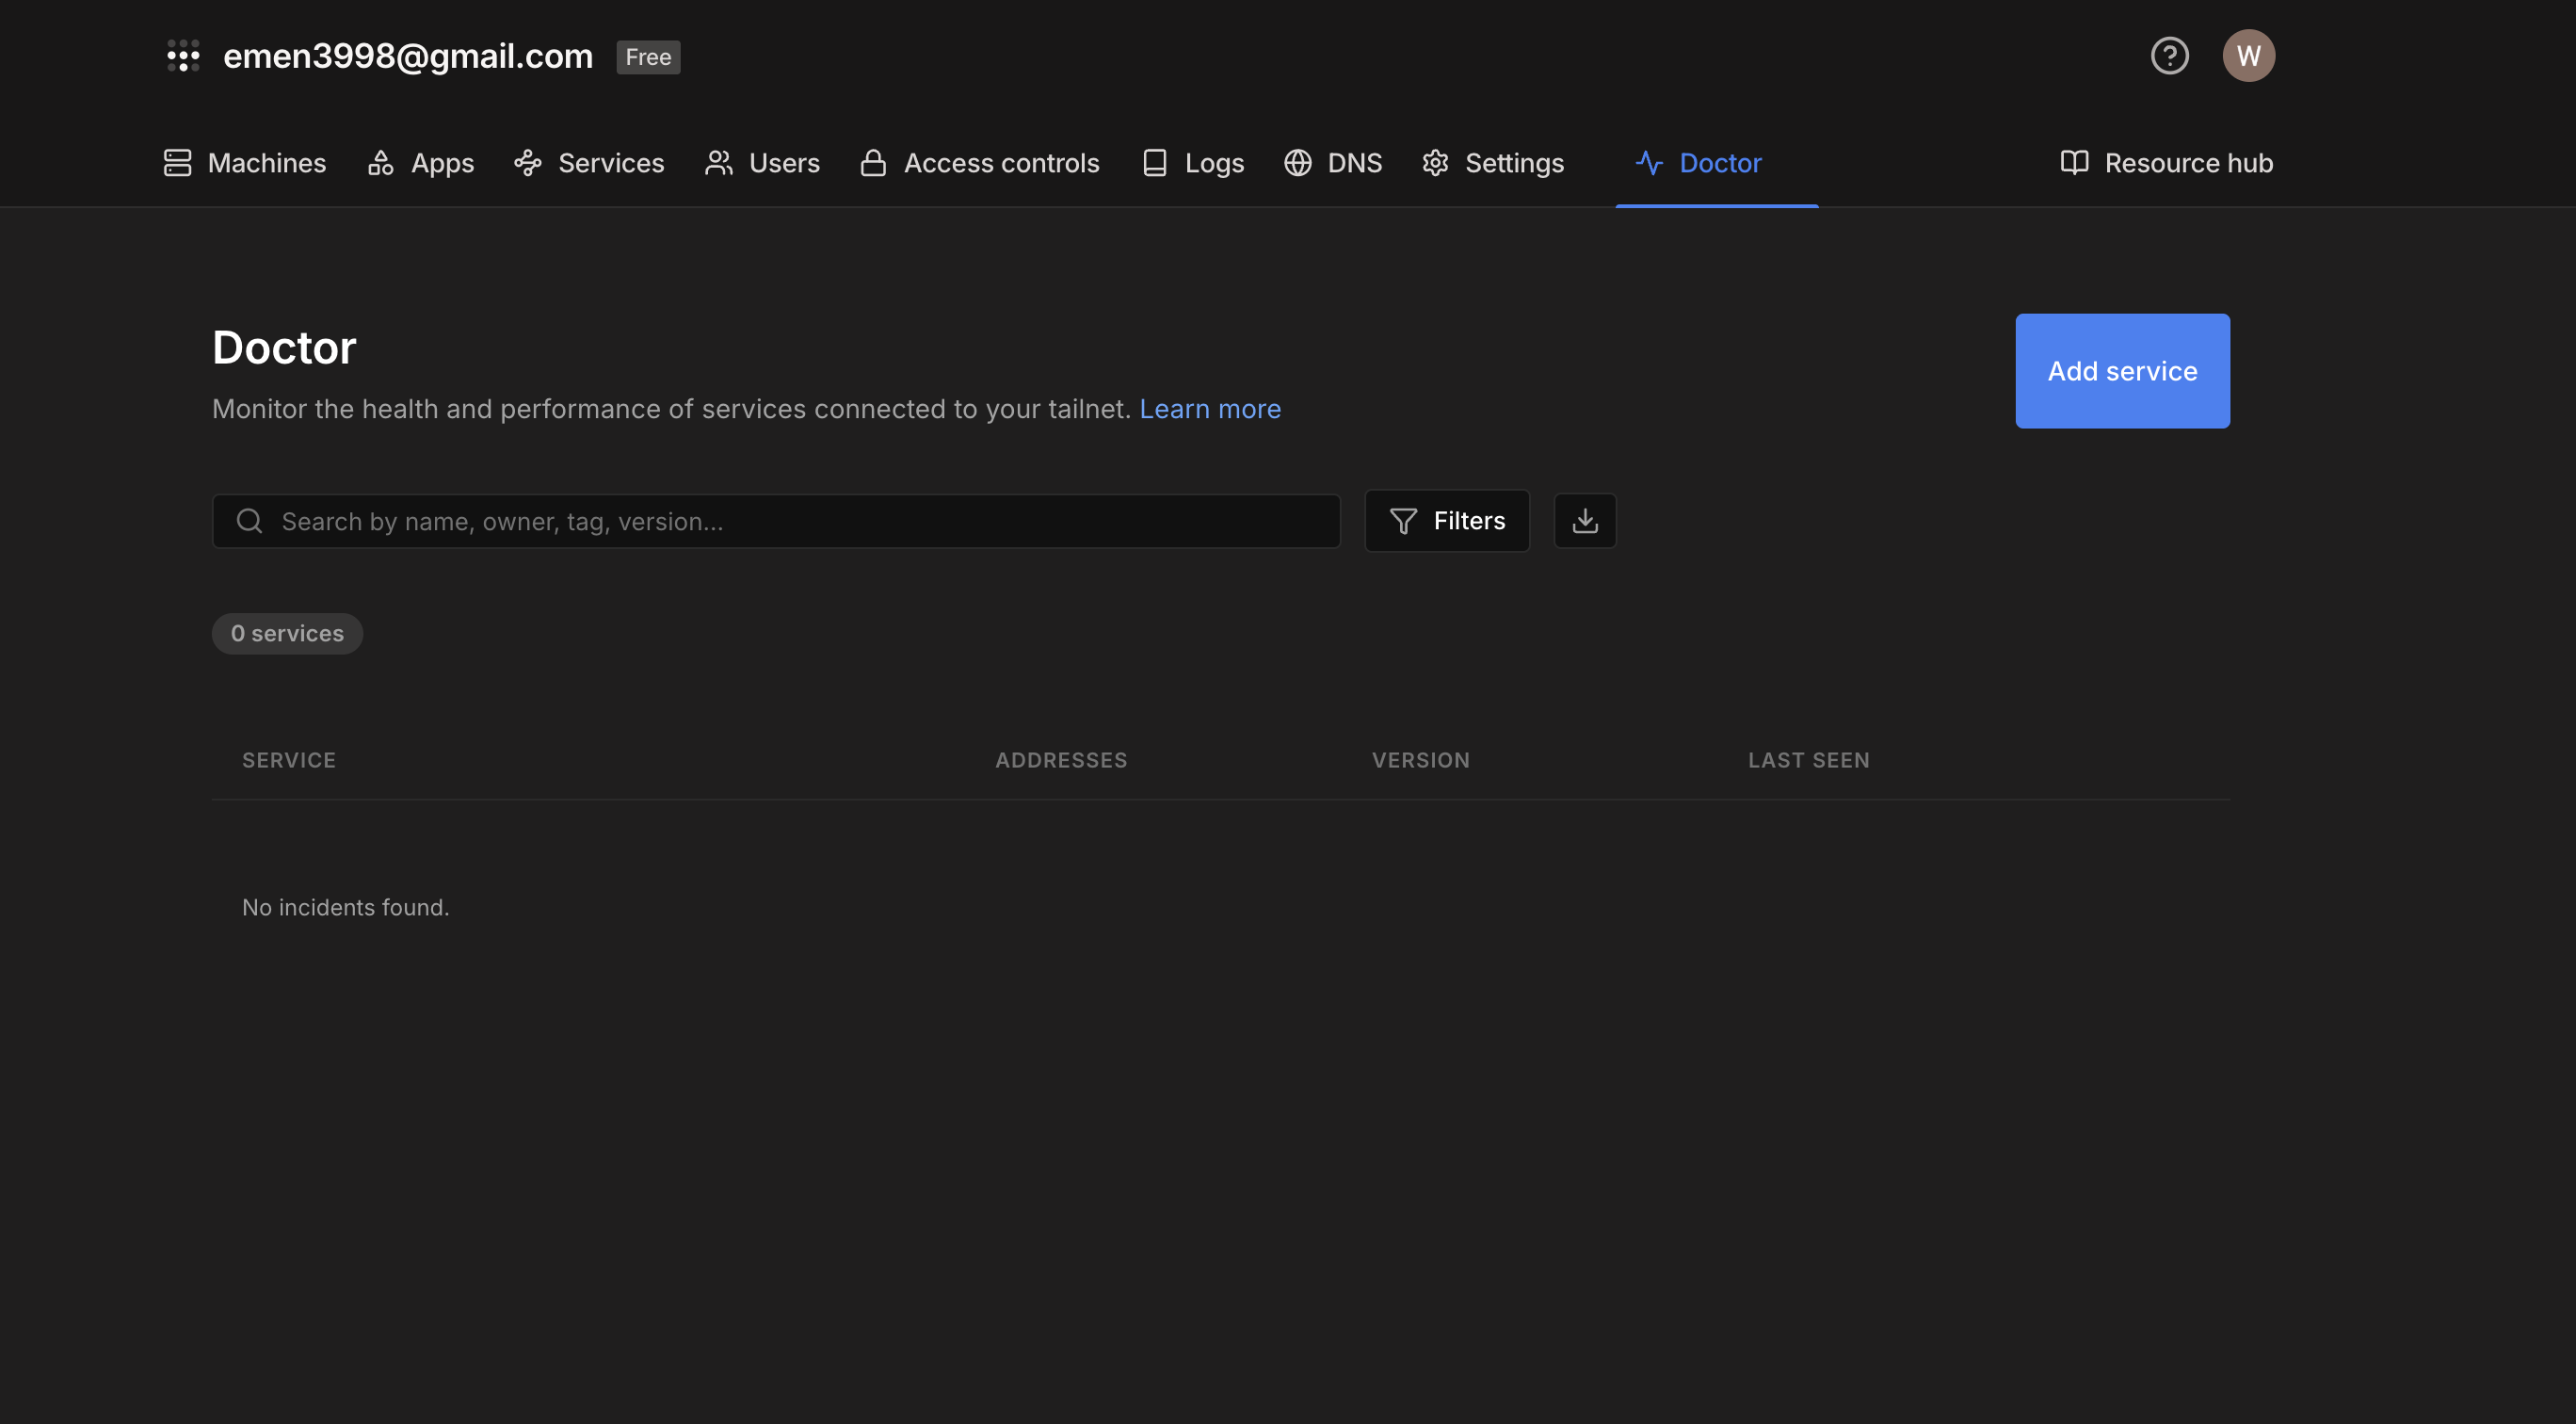Open the help question mark icon

tap(2169, 56)
